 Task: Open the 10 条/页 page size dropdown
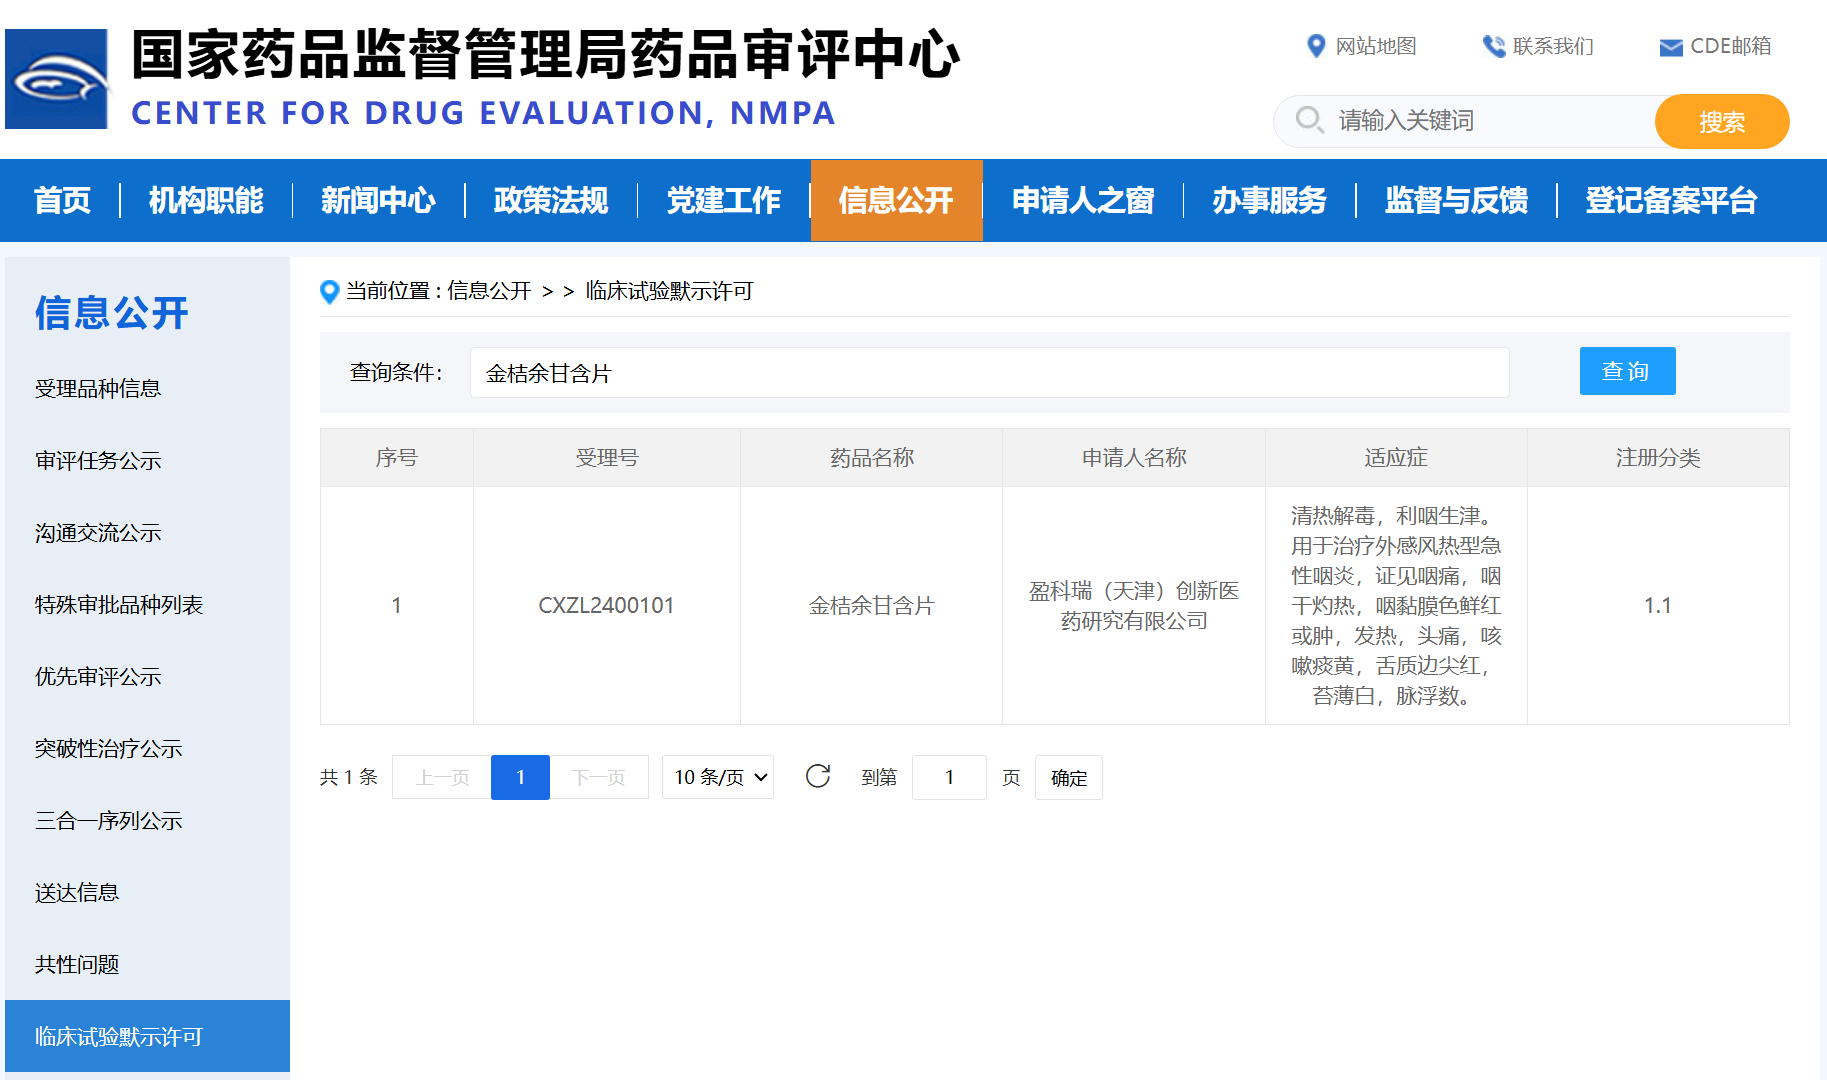click(x=718, y=777)
